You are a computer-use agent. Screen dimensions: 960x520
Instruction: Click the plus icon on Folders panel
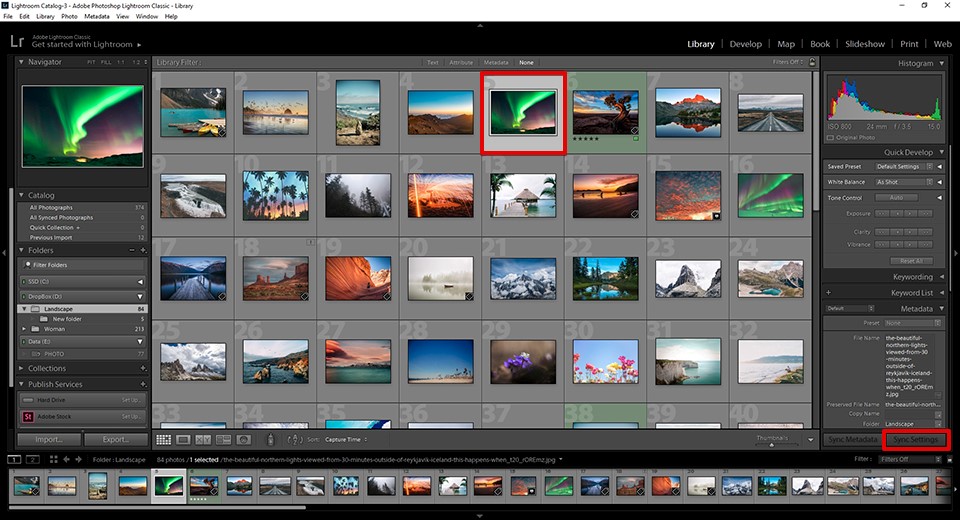(x=143, y=250)
